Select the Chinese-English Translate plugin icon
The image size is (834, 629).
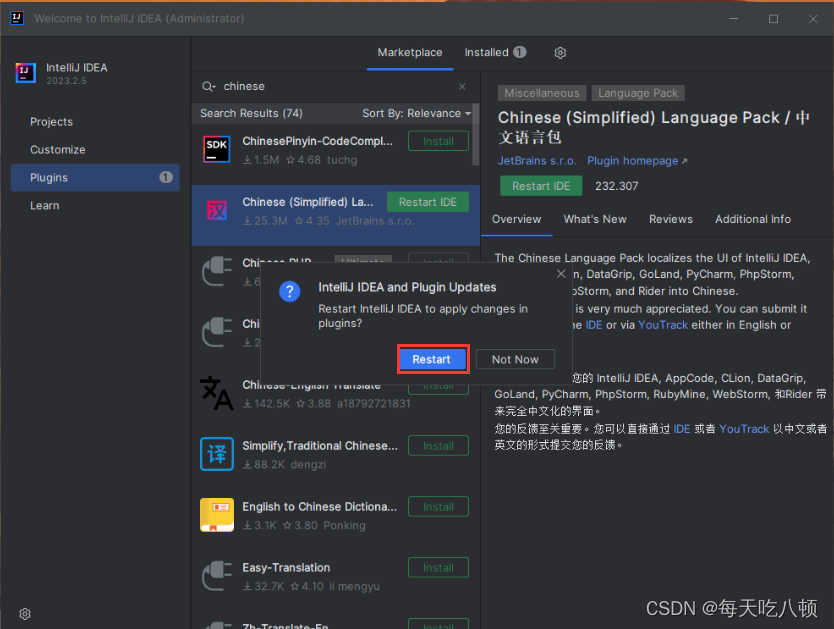[216, 393]
